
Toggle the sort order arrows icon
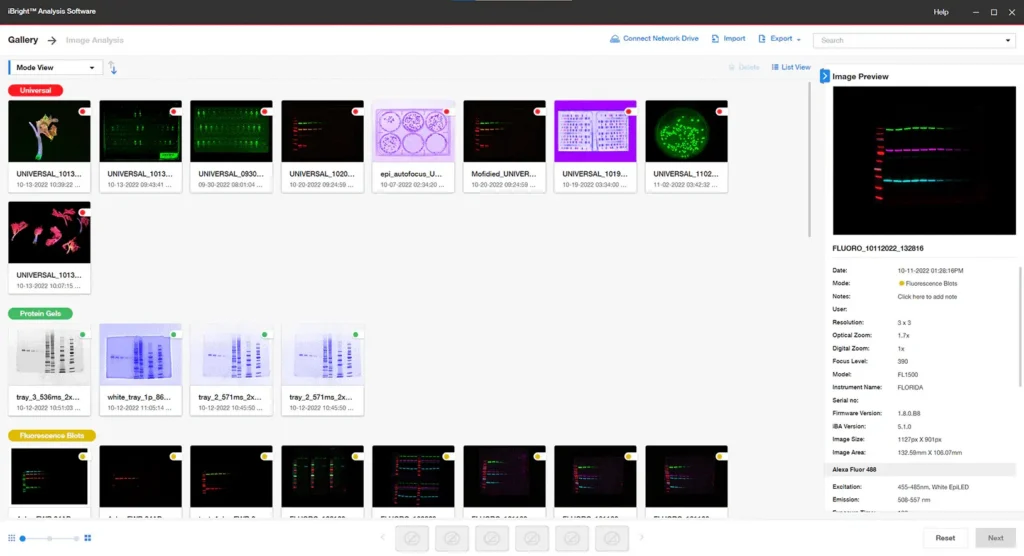coord(113,68)
